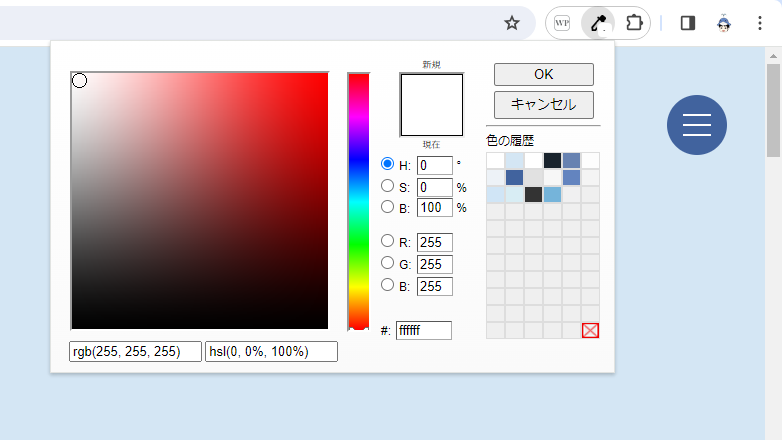Toggle the browser side panel icon

[688, 23]
